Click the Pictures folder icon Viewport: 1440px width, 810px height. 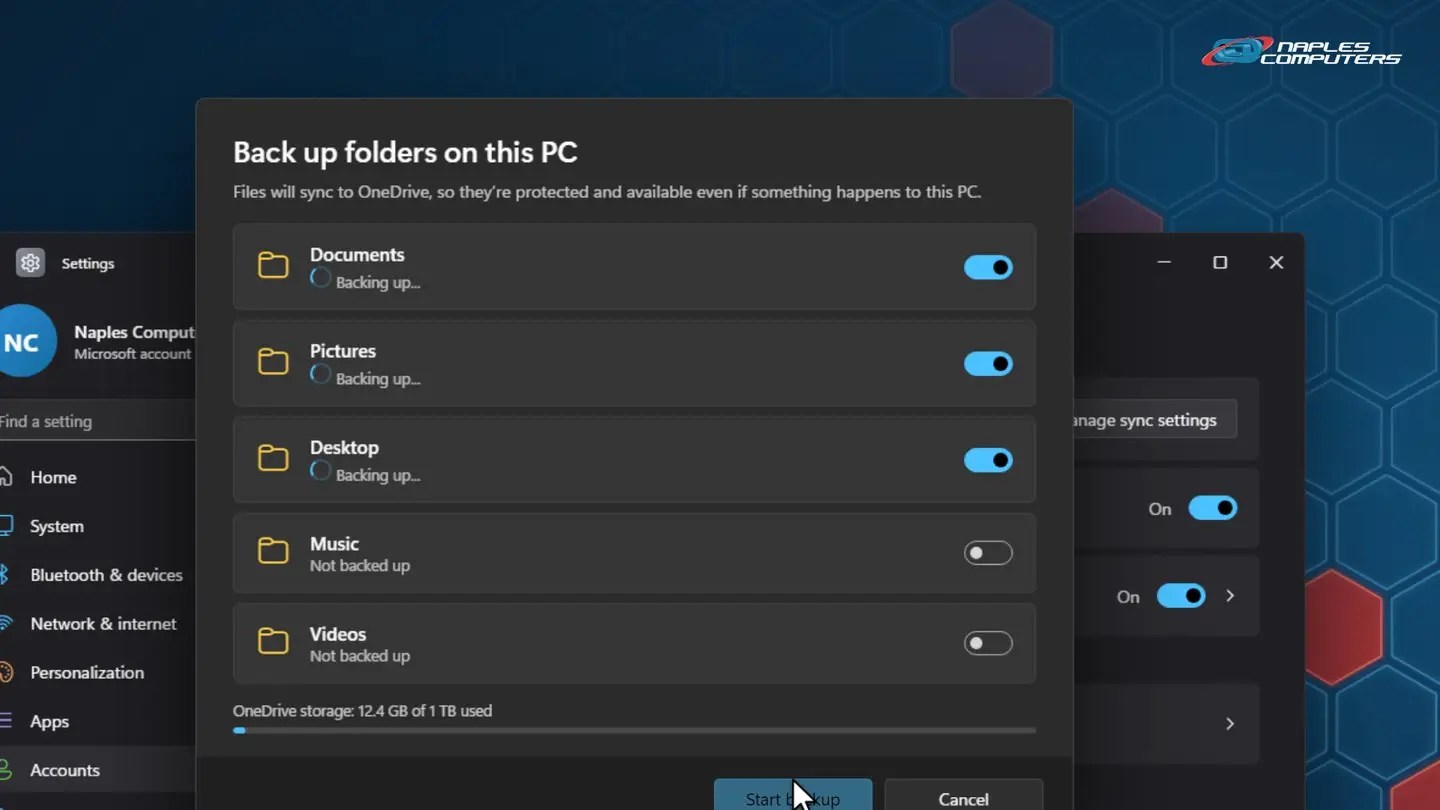point(273,361)
